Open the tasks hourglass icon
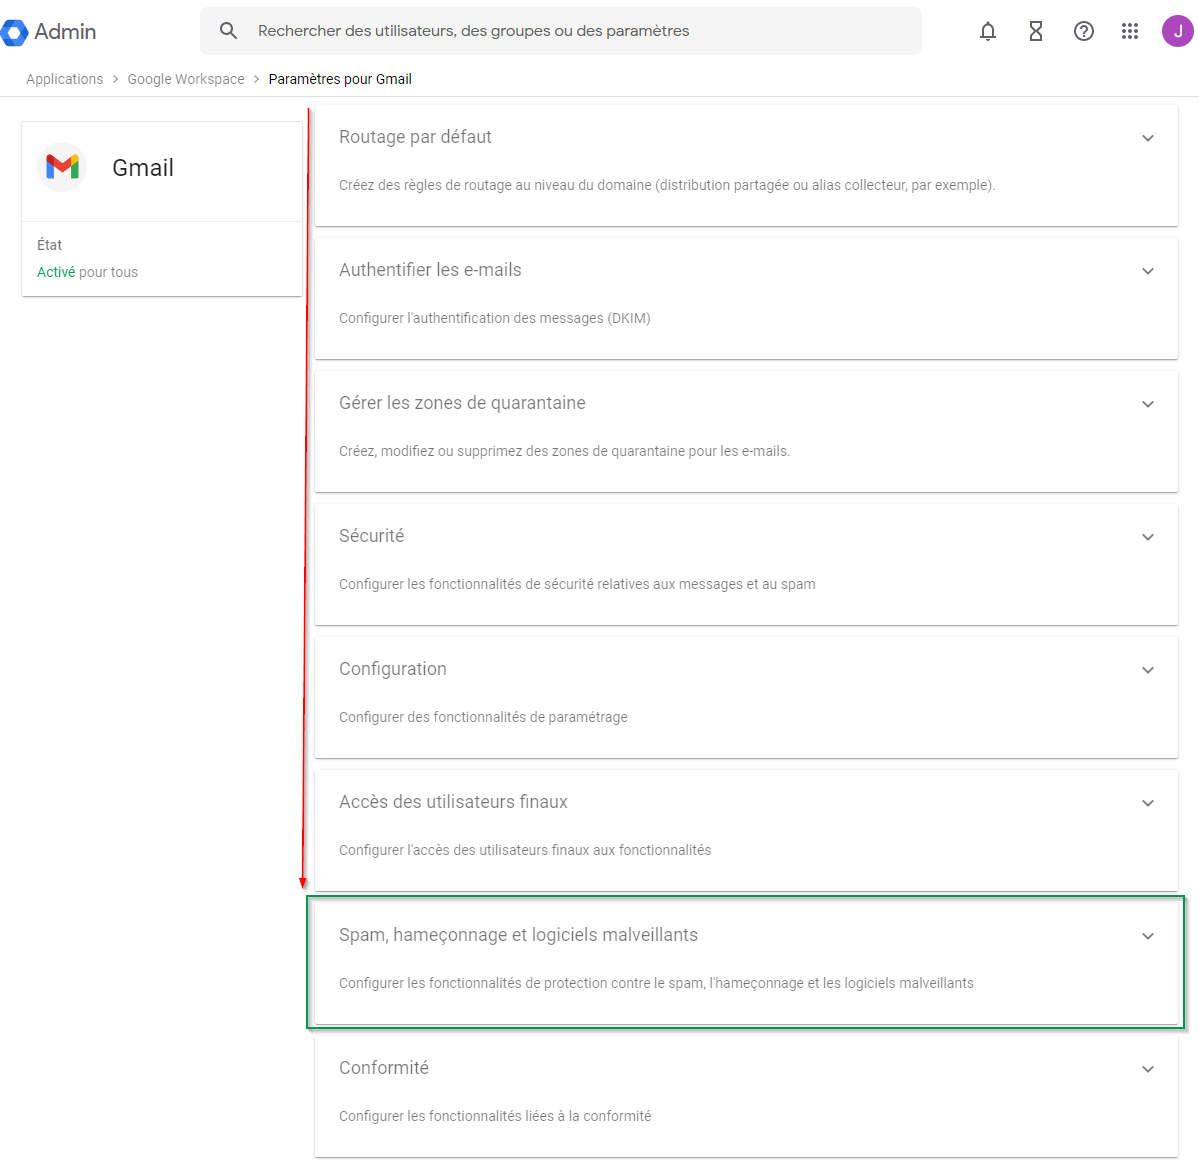Viewport: 1199px width, 1160px height. (1036, 31)
